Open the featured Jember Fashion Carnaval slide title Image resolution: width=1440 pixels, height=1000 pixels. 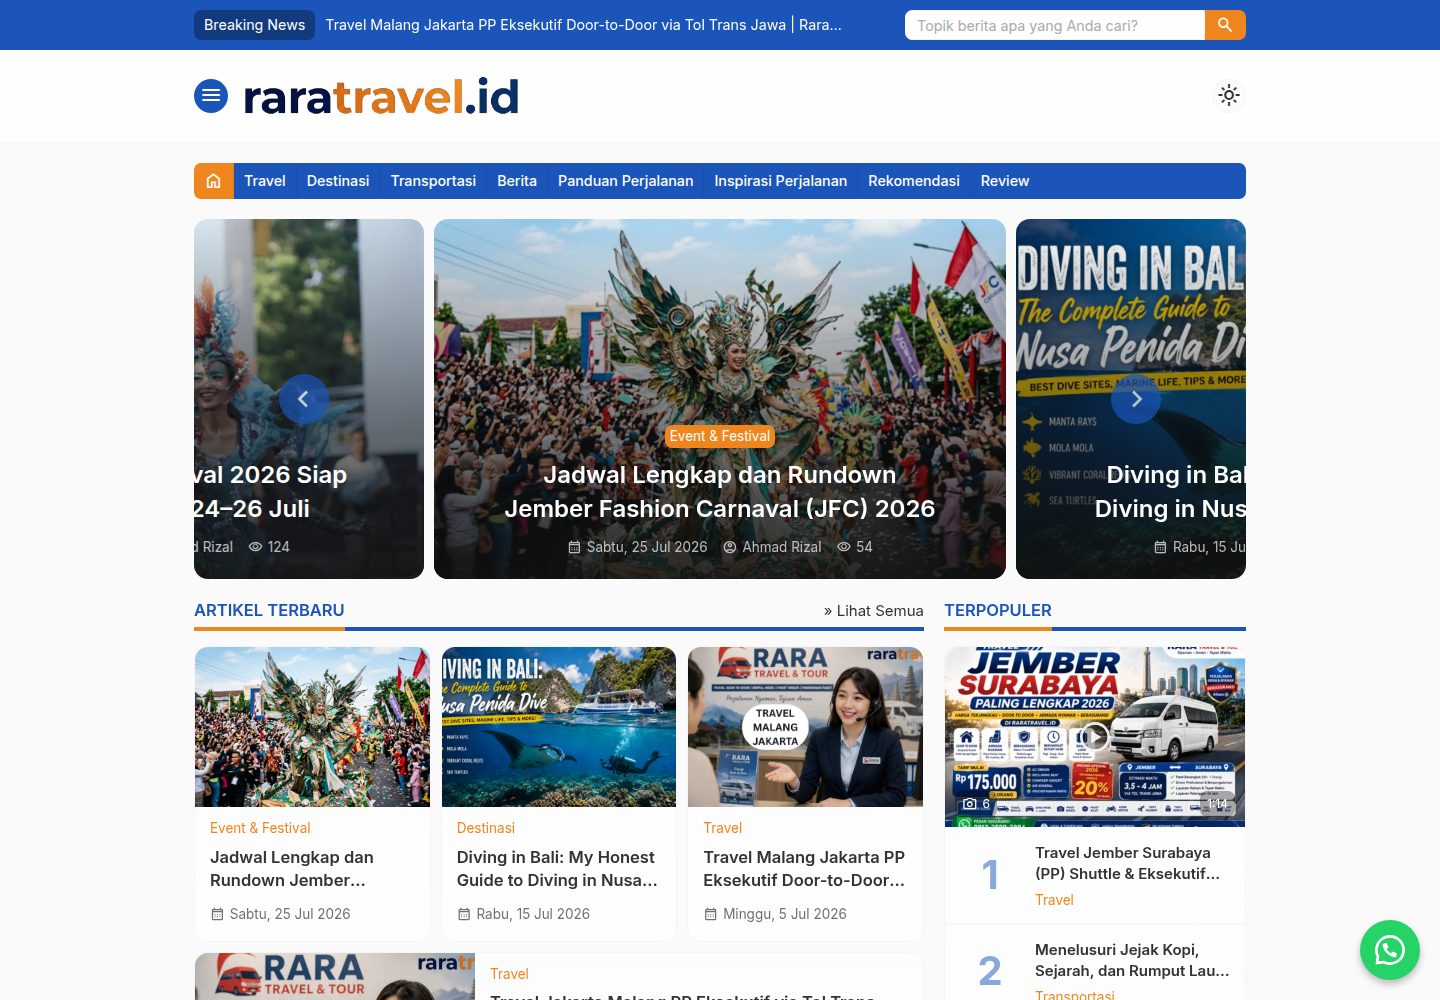pos(720,492)
